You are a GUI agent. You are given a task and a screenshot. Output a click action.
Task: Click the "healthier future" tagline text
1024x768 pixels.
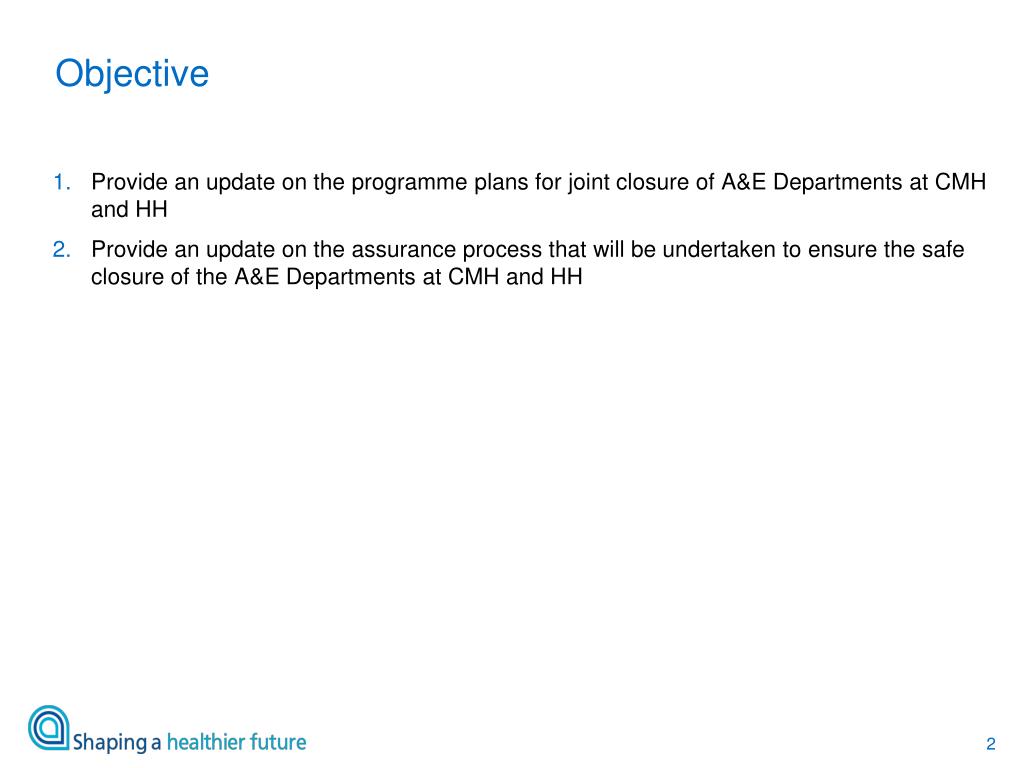tap(236, 742)
